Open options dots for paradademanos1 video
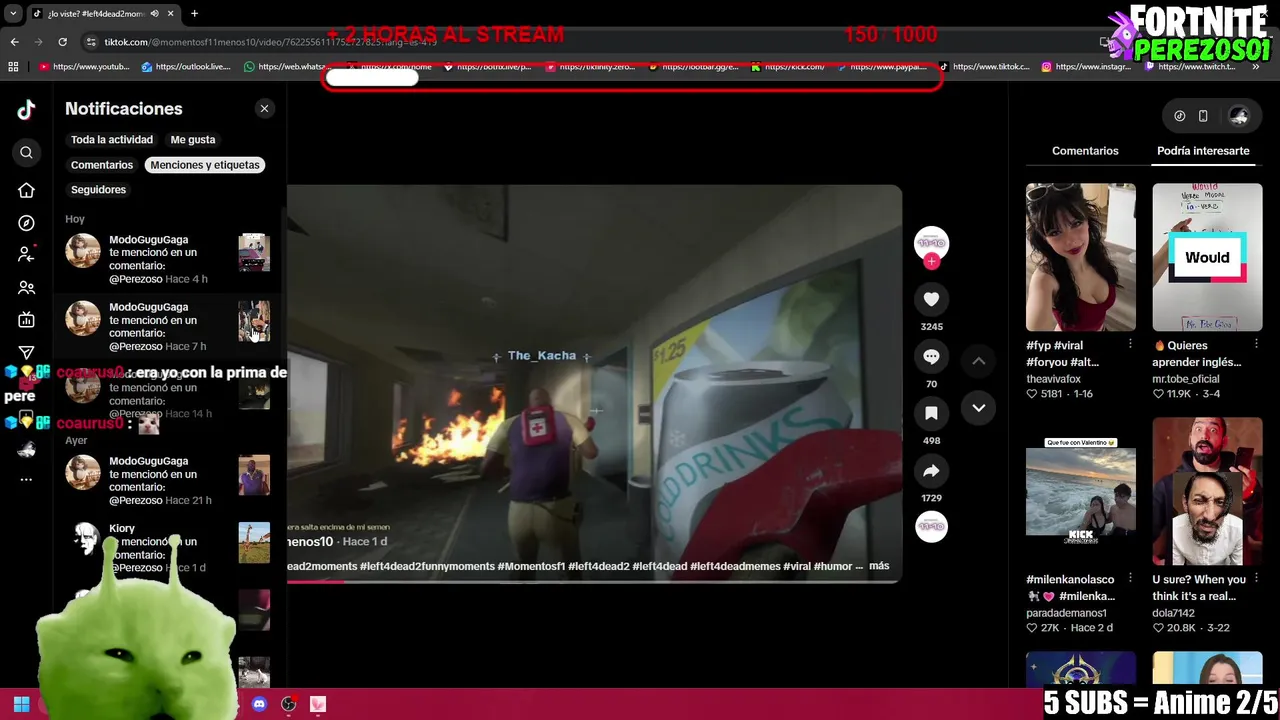The image size is (1280, 720). click(1130, 578)
